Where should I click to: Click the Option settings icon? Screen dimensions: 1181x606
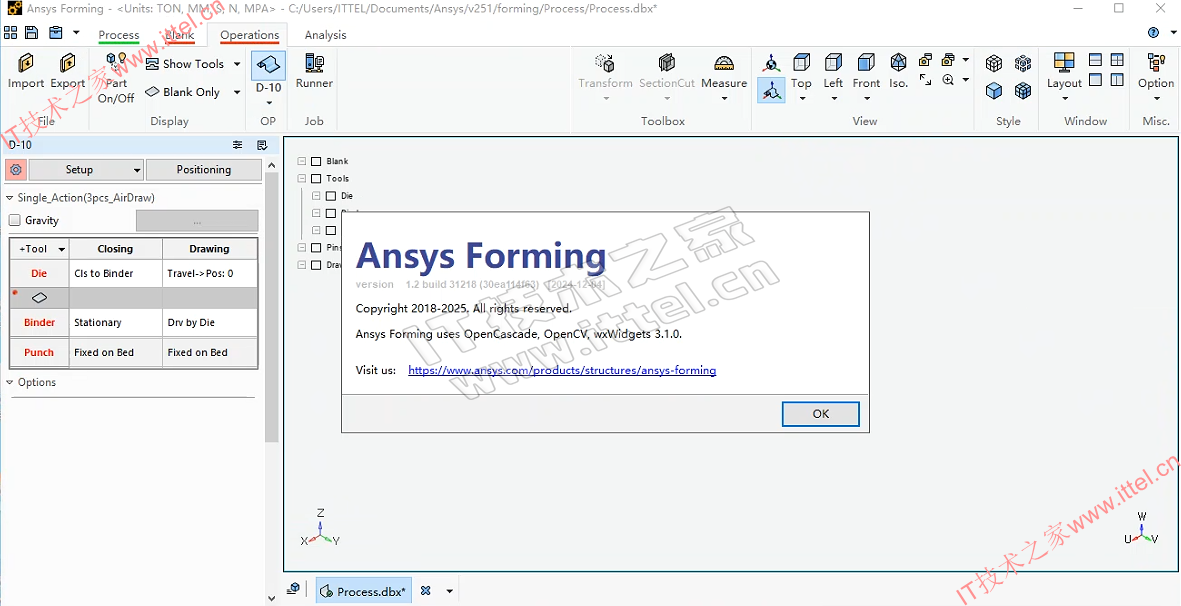(1155, 63)
